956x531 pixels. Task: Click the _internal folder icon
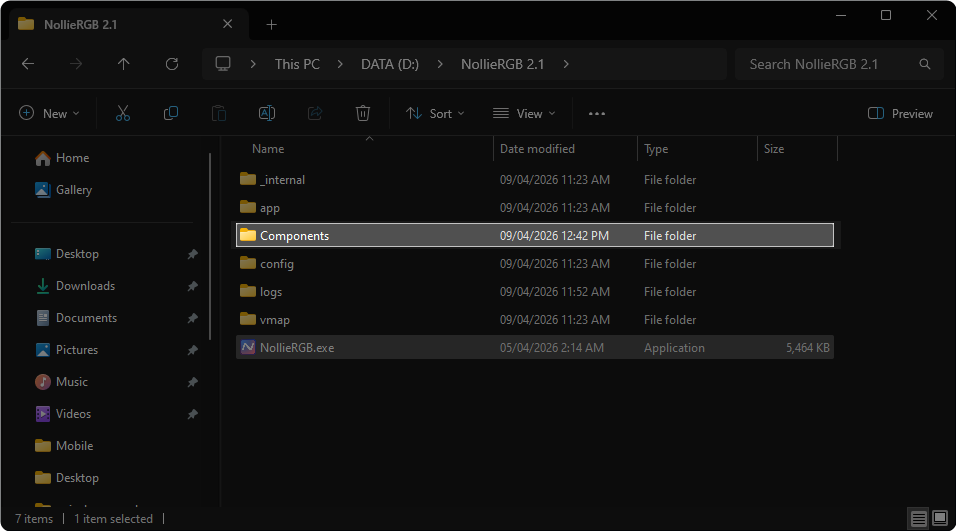tap(248, 179)
